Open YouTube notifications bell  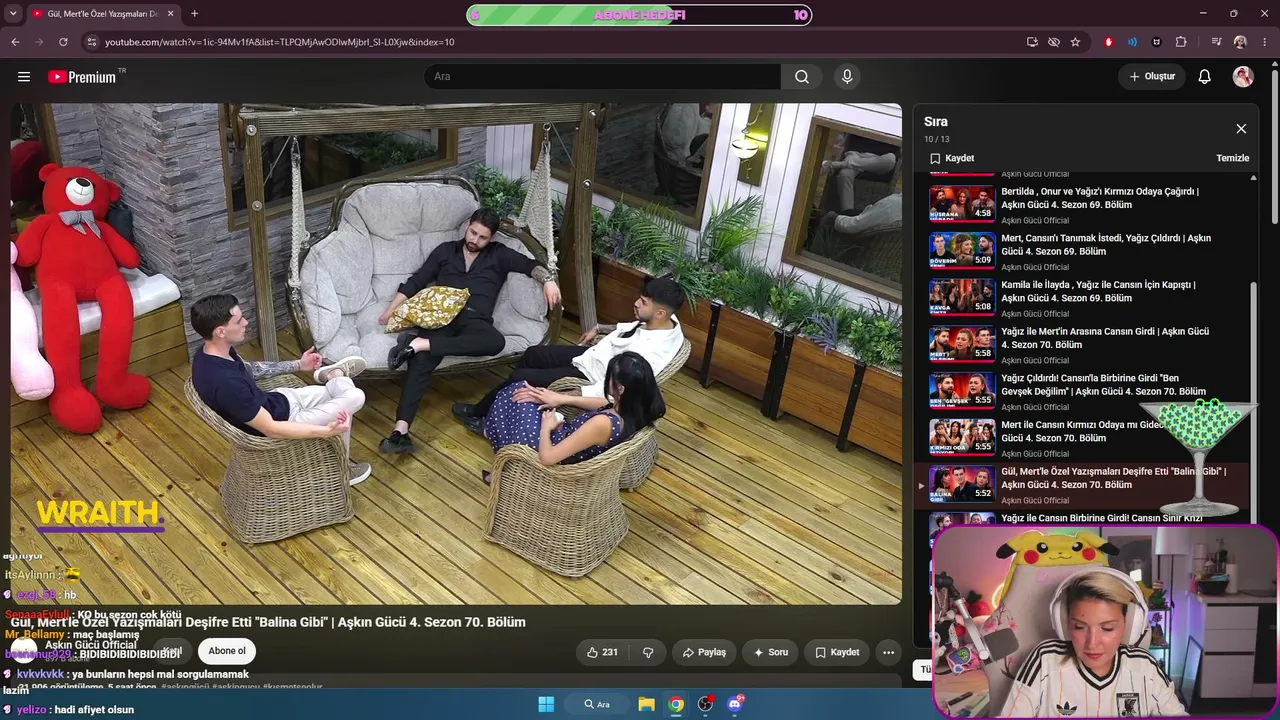(1205, 77)
